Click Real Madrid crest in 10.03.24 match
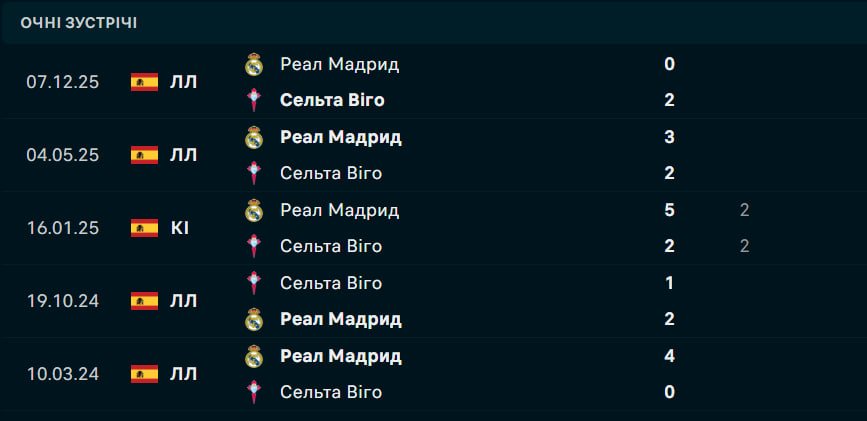 254,356
